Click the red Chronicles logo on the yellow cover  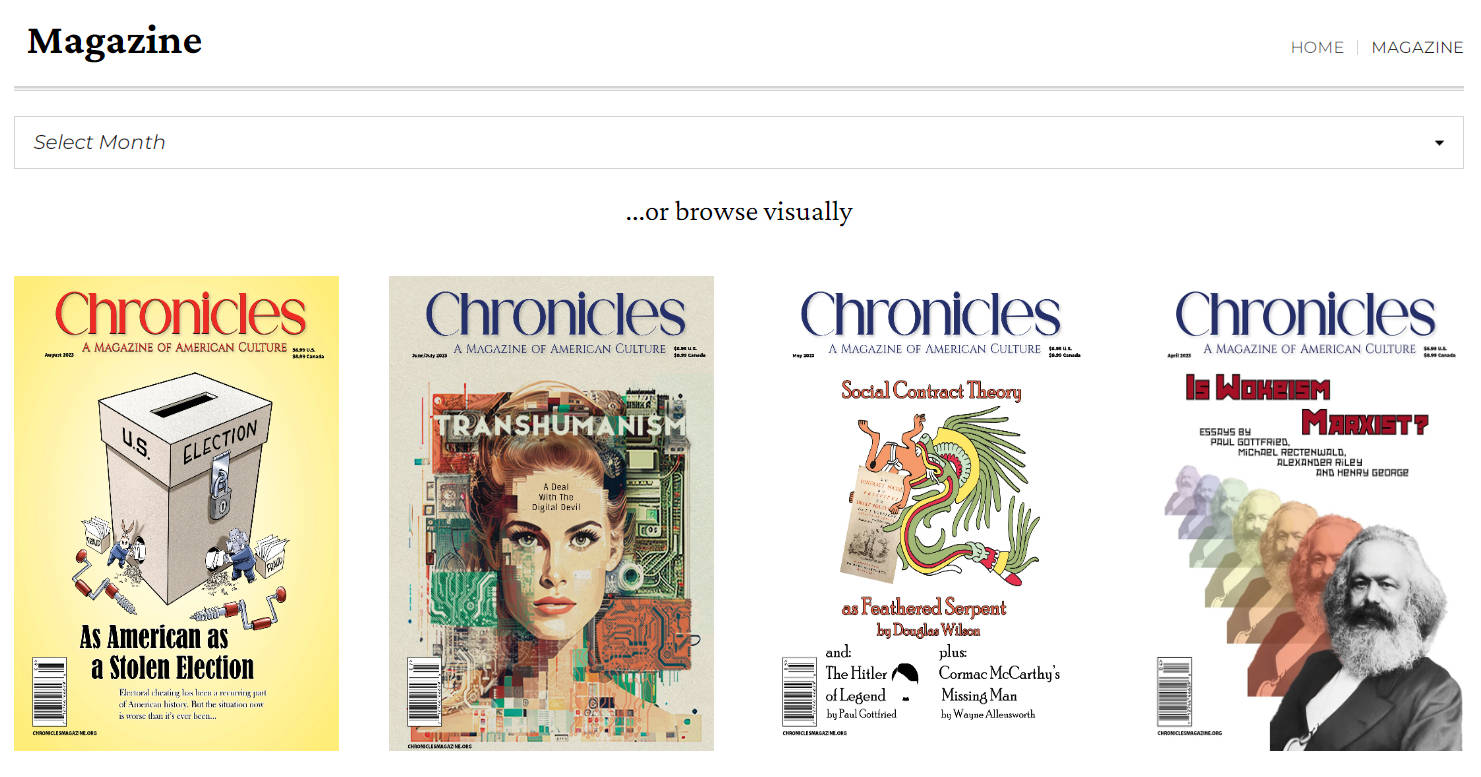pos(180,314)
